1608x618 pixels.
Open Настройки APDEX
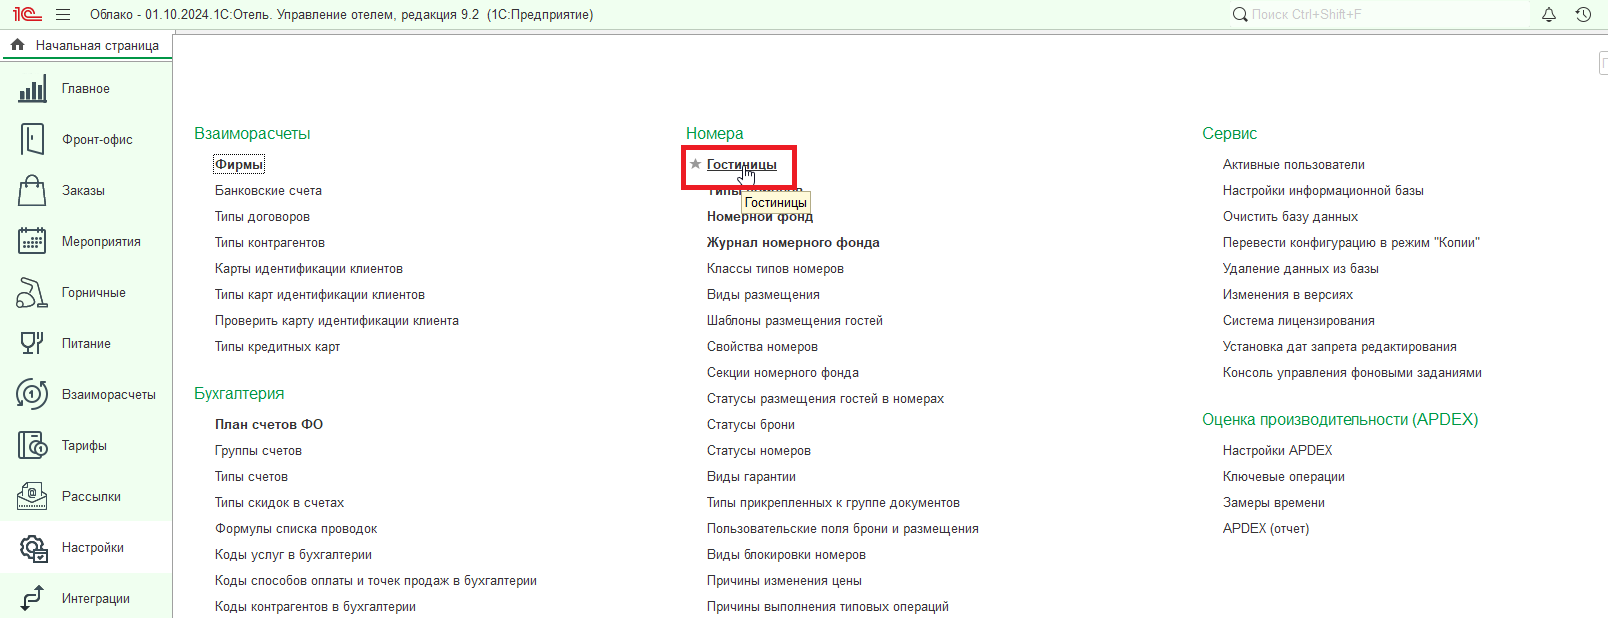1277,451
